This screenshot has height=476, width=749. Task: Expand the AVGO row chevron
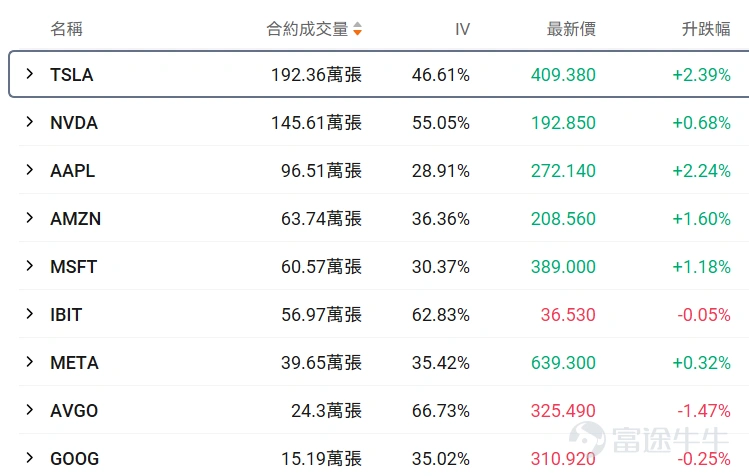pyautogui.click(x=30, y=410)
